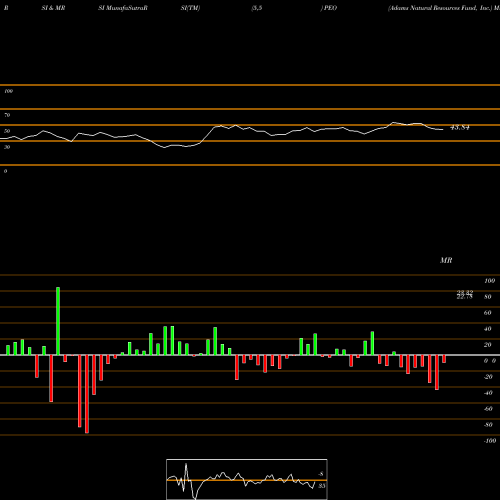The image size is (500, 500).
Task: Click the ") PEO" ticker symbol text
Action: coord(329,8)
